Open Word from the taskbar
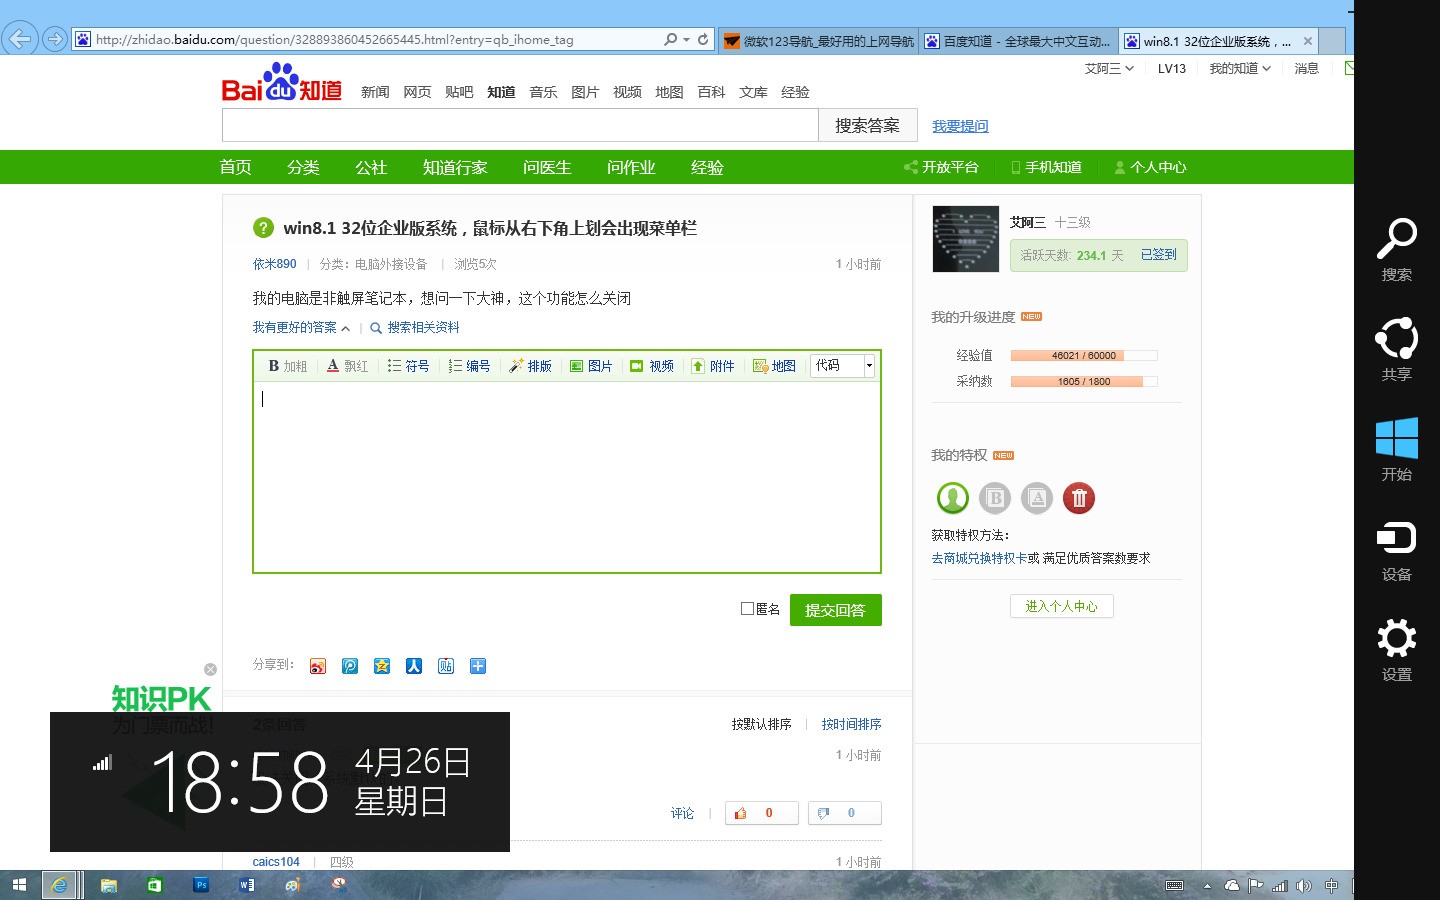 click(247, 885)
